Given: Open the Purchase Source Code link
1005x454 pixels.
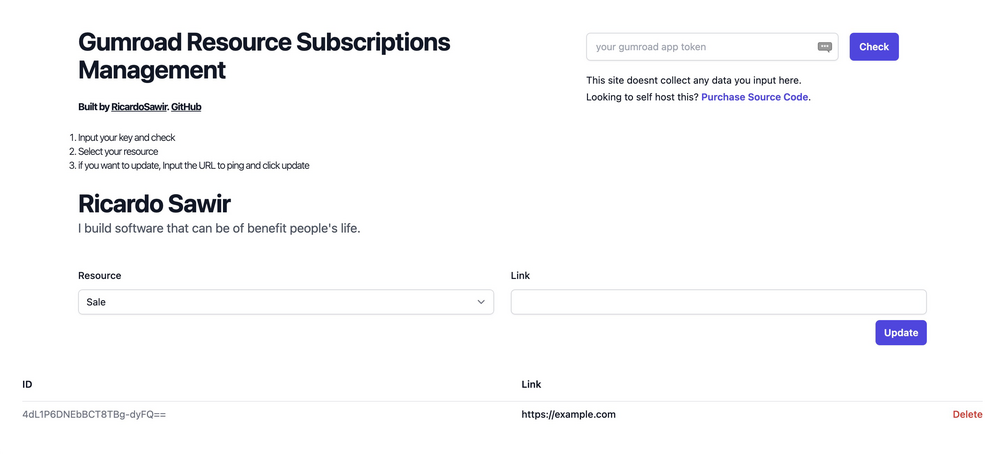Looking at the screenshot, I should (x=755, y=97).
